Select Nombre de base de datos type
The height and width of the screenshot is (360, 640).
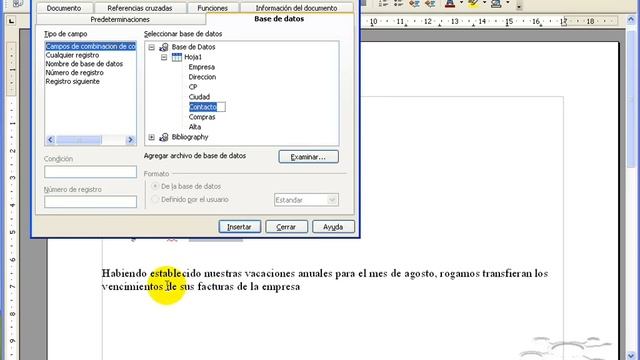(84, 64)
